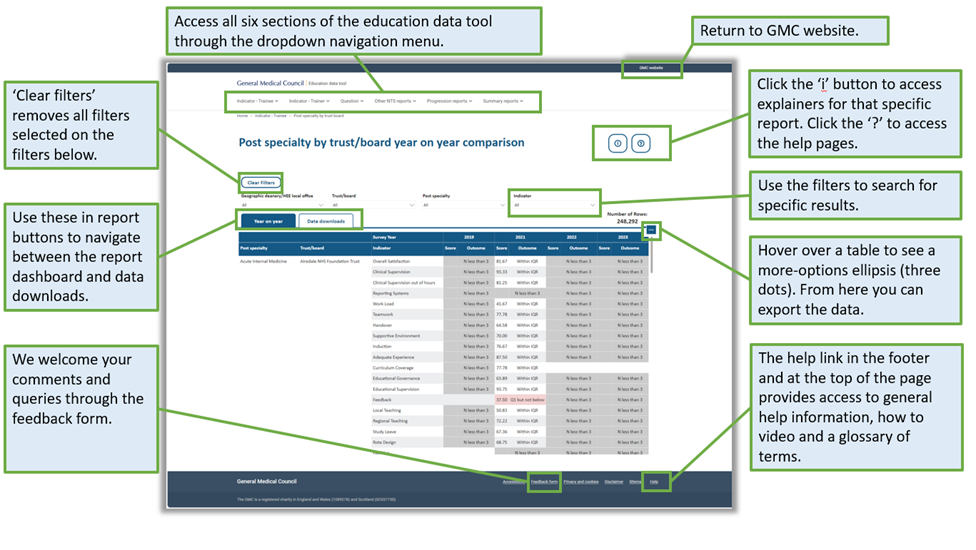Open the Question navigation menu
976x550 pixels.
(352, 101)
